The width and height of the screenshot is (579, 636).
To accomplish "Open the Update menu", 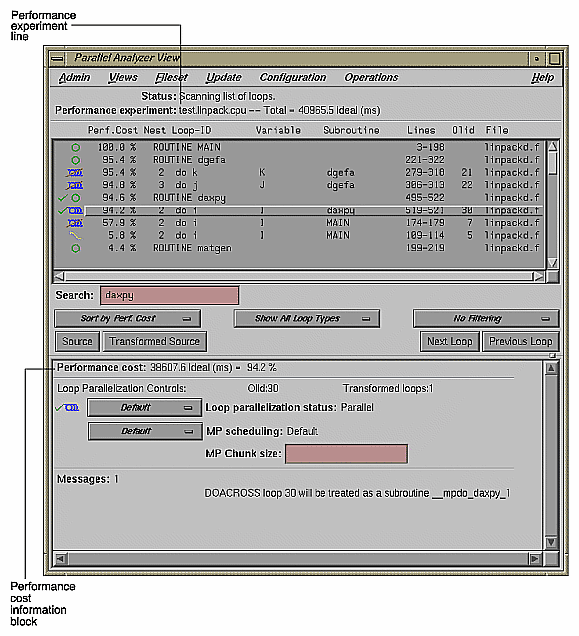I will coord(224,77).
